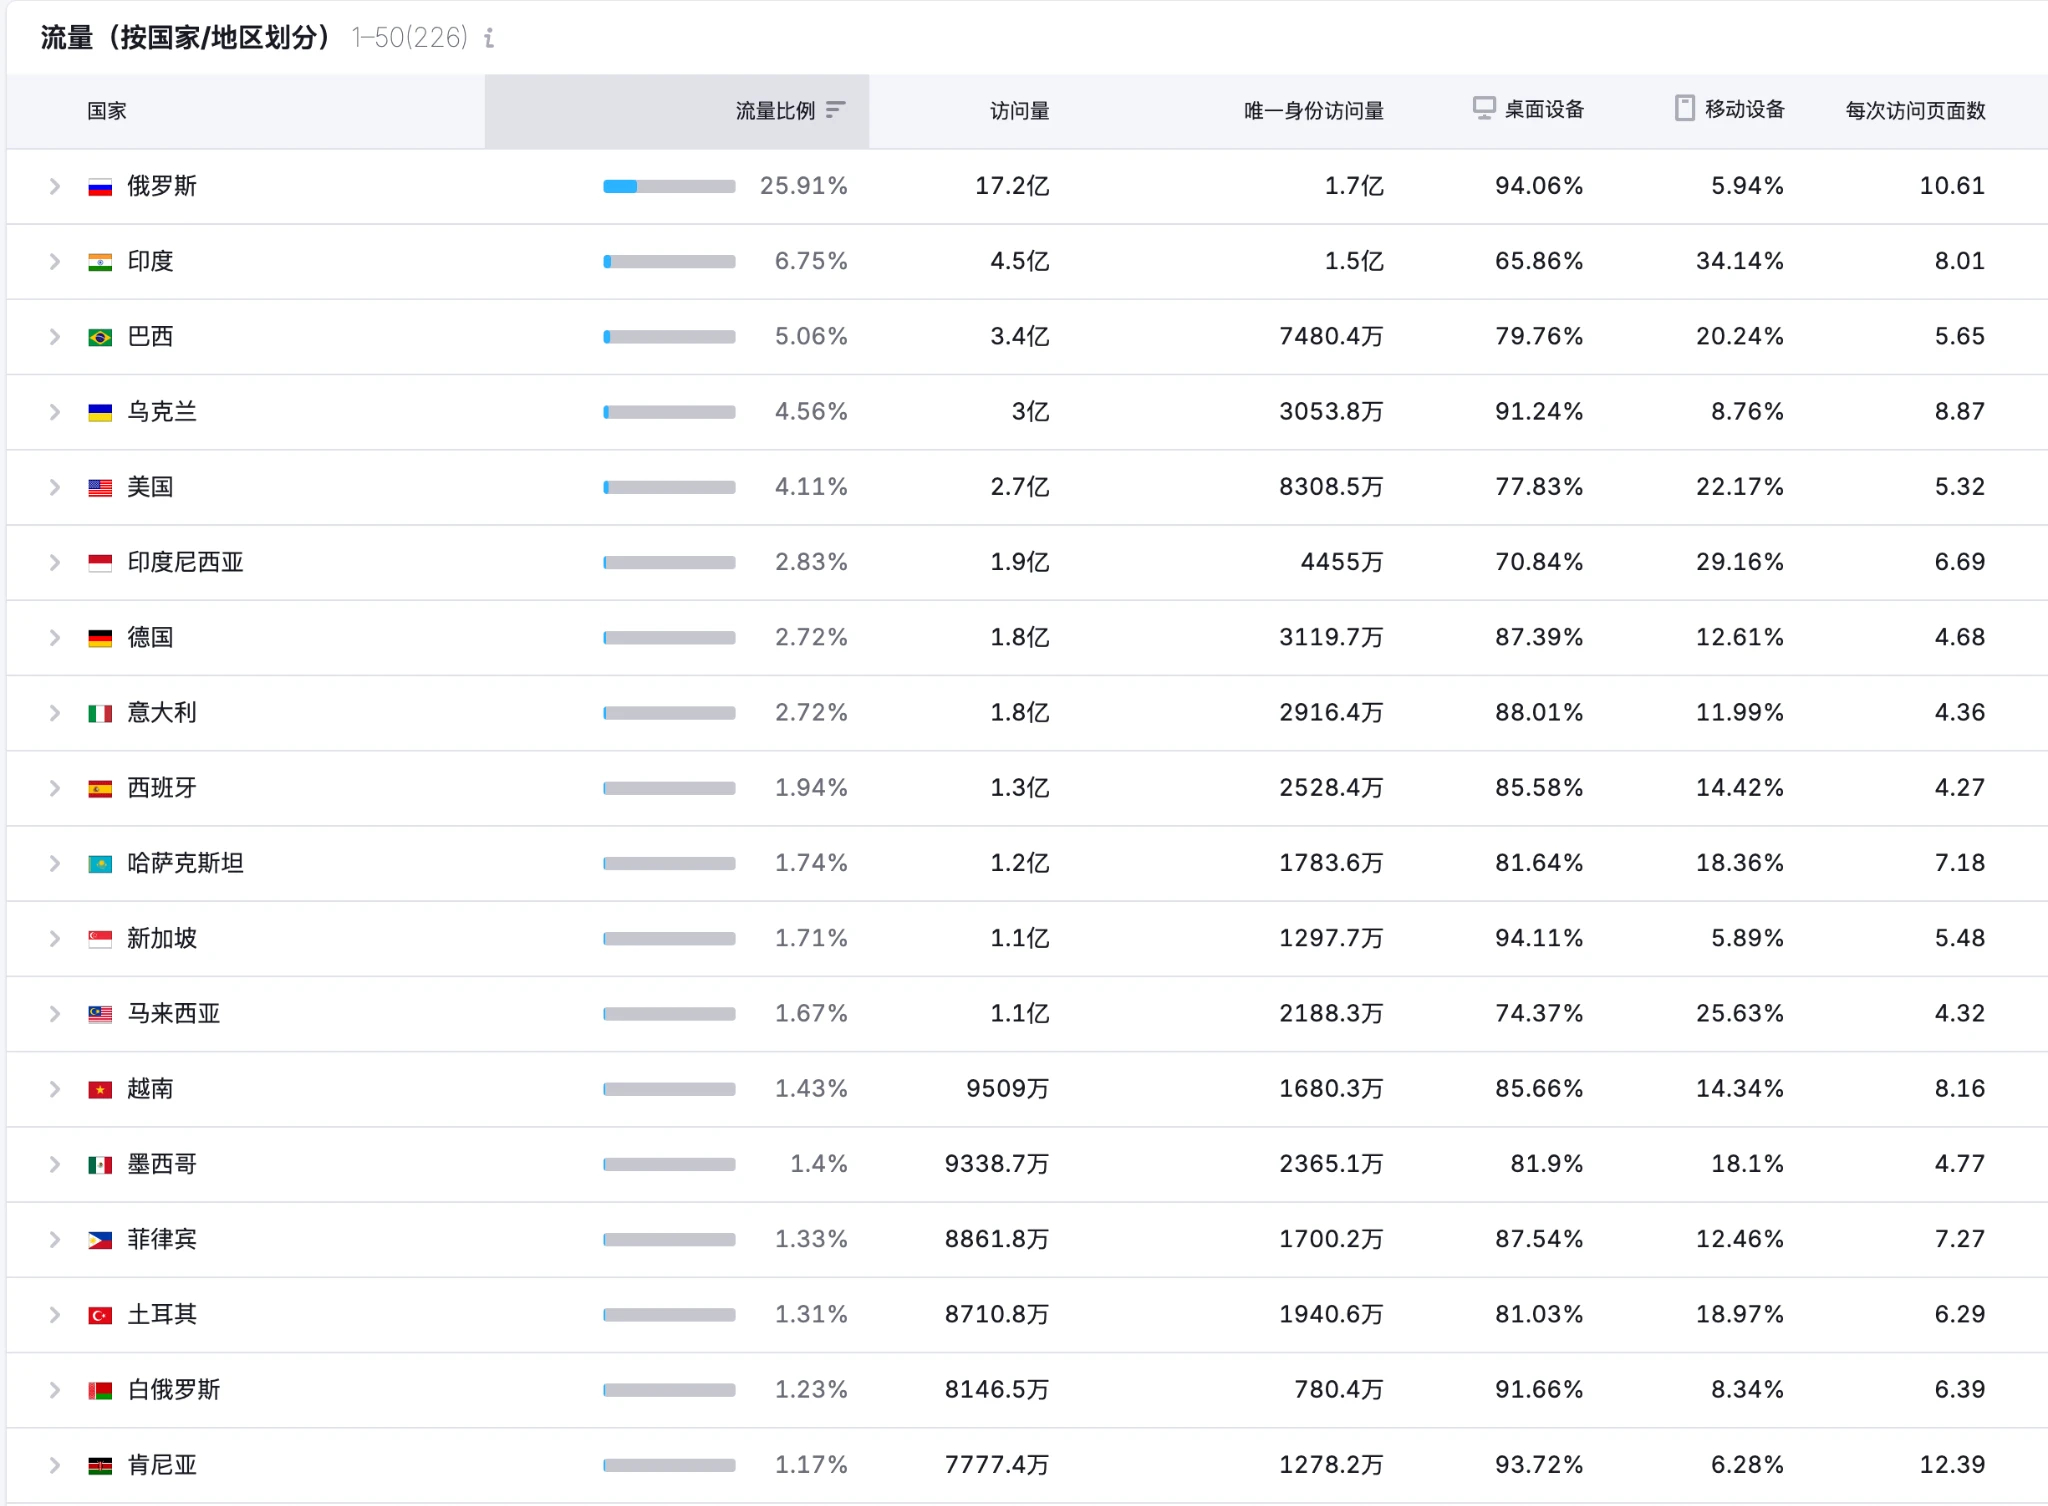Expand the 菲律宾 row details
Image resolution: width=2048 pixels, height=1506 pixels.
click(55, 1239)
